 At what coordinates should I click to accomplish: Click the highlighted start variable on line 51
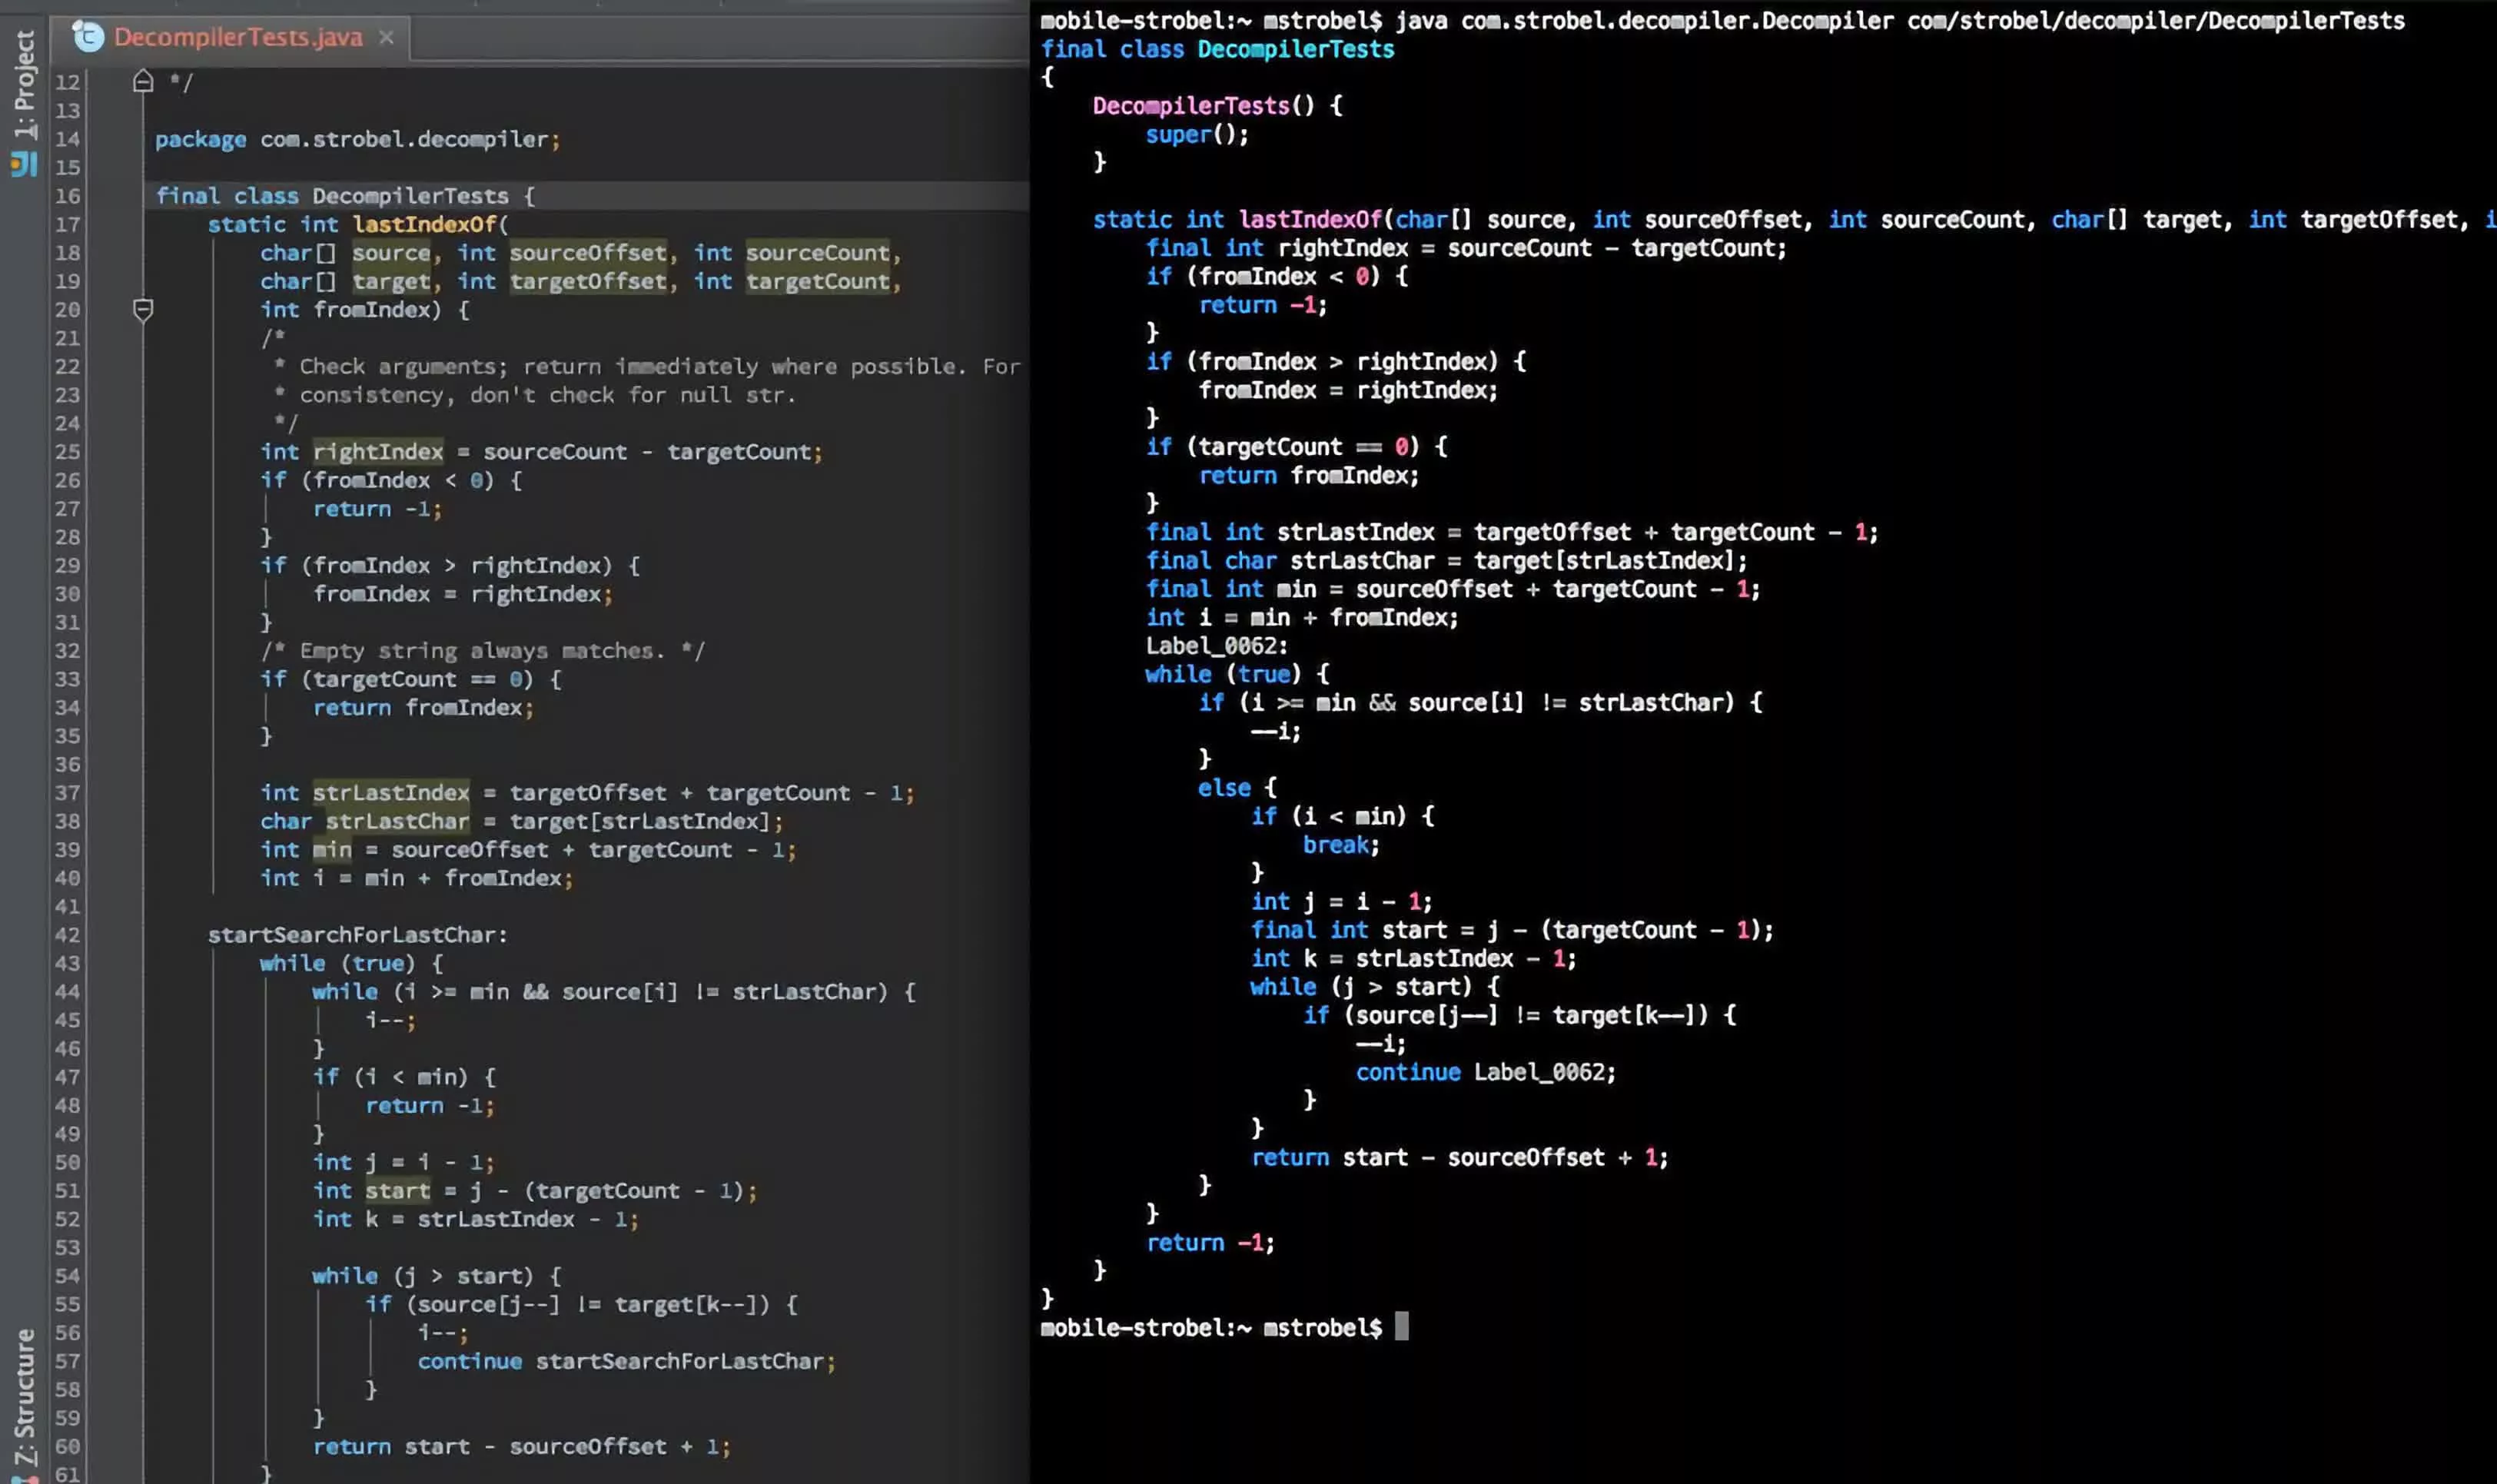coord(397,1191)
